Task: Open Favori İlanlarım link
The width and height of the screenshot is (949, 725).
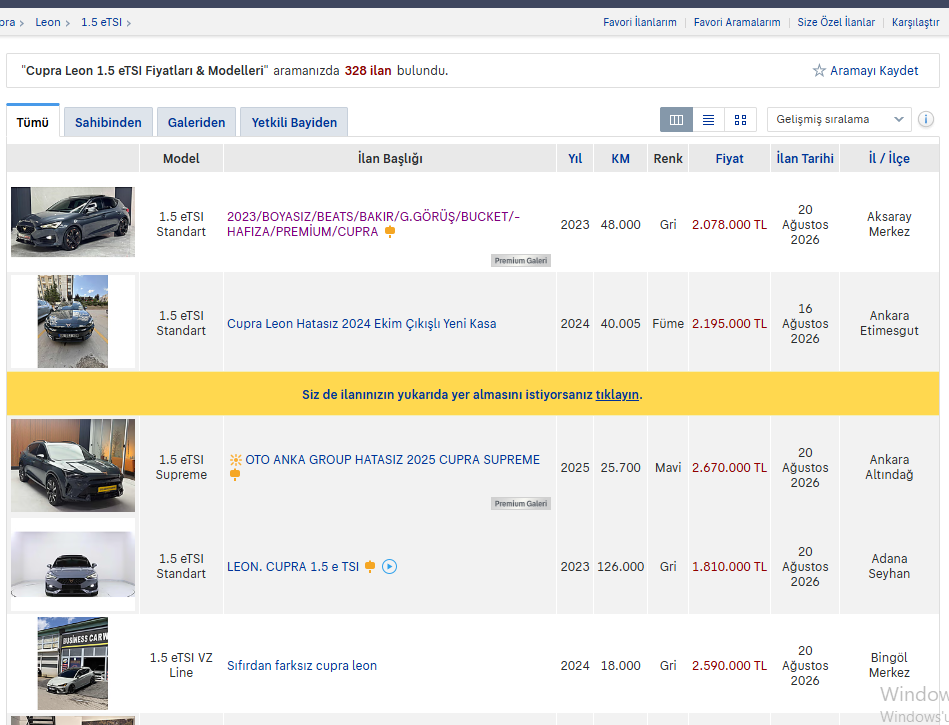Action: (640, 22)
